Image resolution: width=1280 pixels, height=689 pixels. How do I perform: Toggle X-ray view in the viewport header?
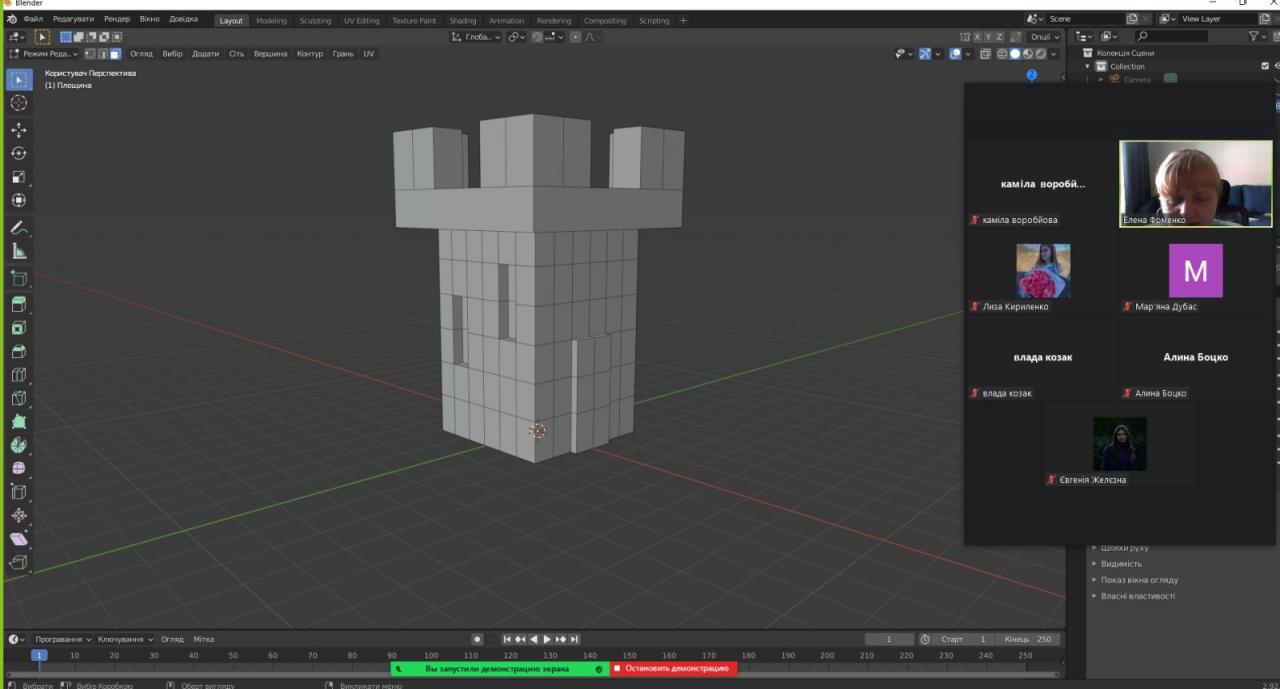[985, 54]
